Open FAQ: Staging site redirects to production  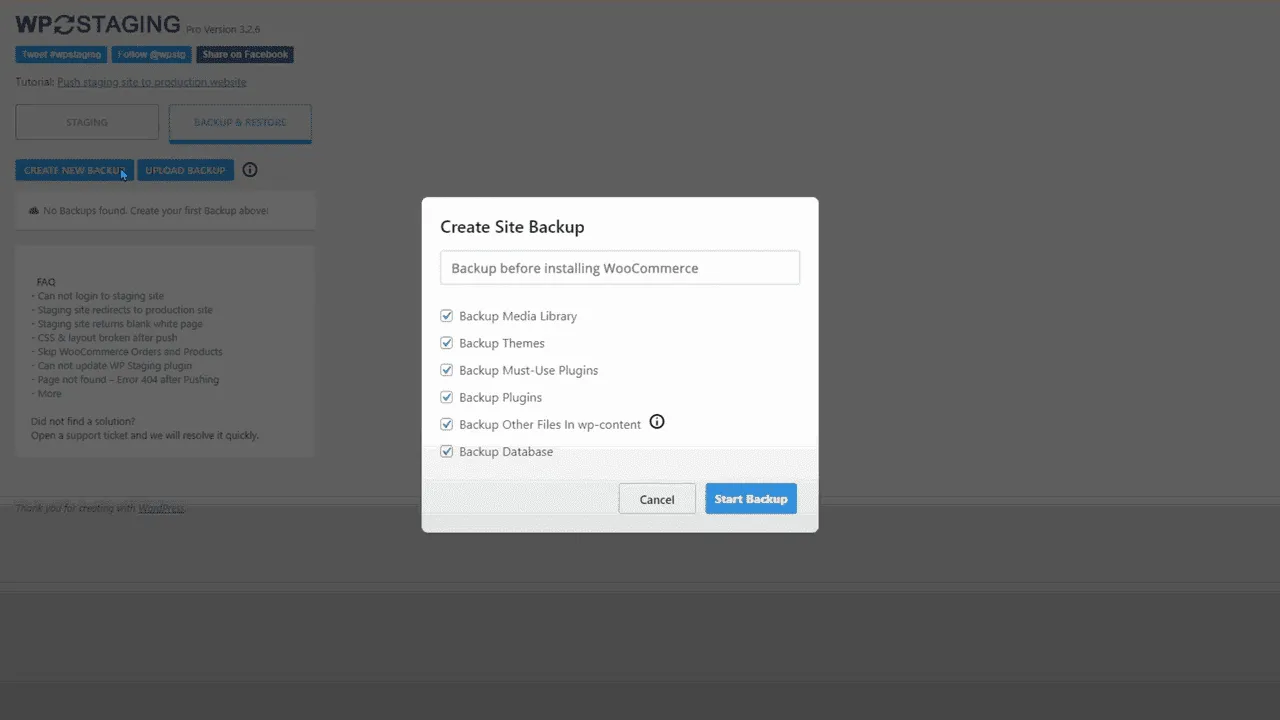point(125,310)
